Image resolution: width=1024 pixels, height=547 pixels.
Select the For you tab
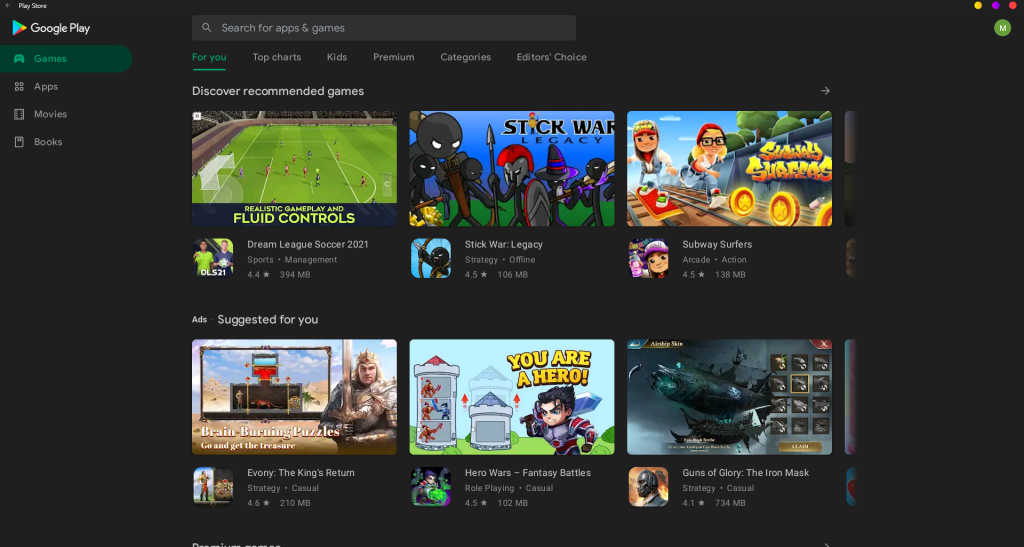pyautogui.click(x=209, y=57)
